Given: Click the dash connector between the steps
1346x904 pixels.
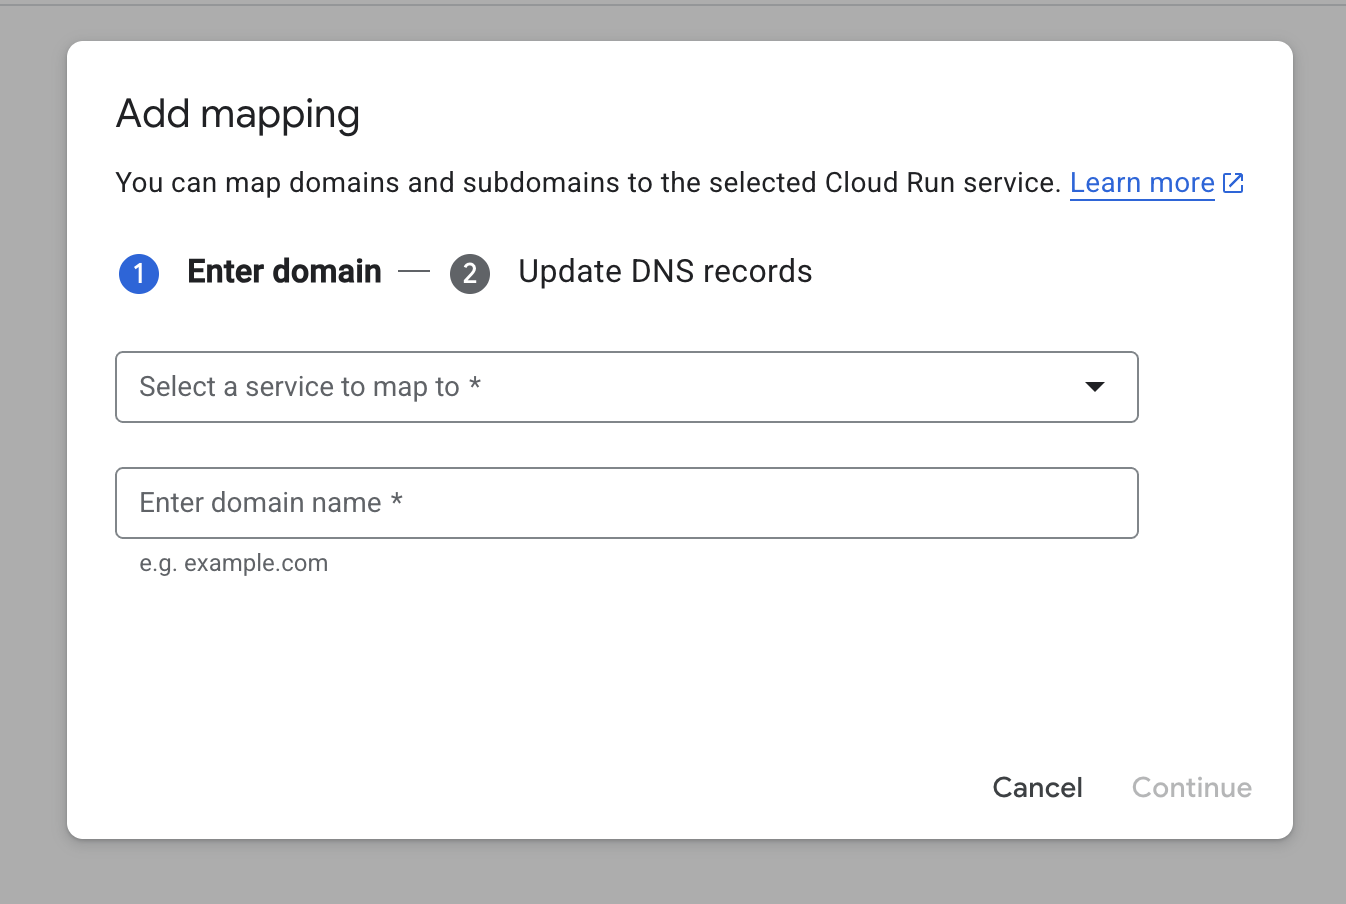Looking at the screenshot, I should tap(414, 272).
